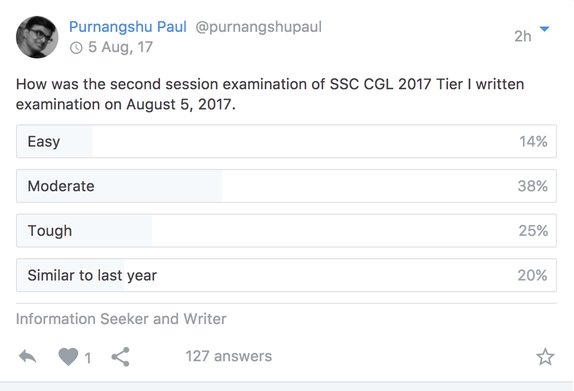Click the 5 Aug, 17 date

(x=120, y=47)
